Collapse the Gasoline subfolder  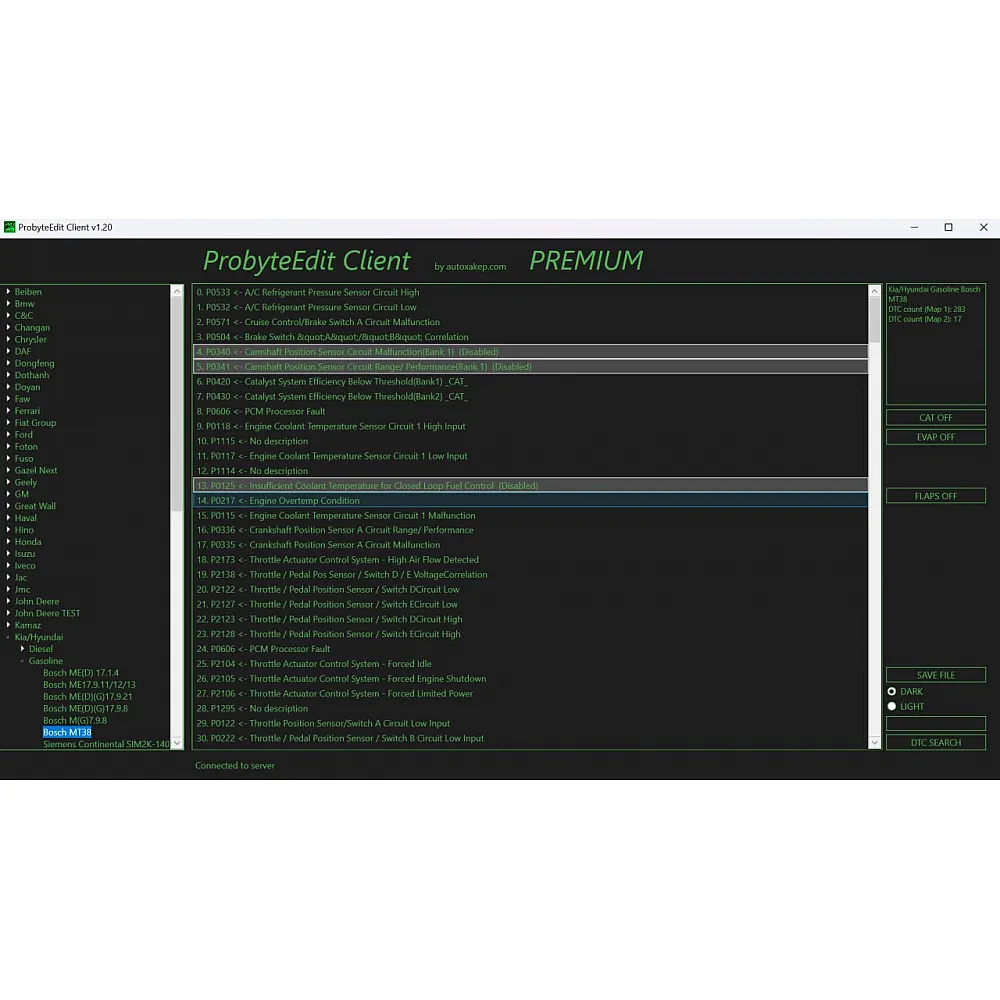pos(23,661)
